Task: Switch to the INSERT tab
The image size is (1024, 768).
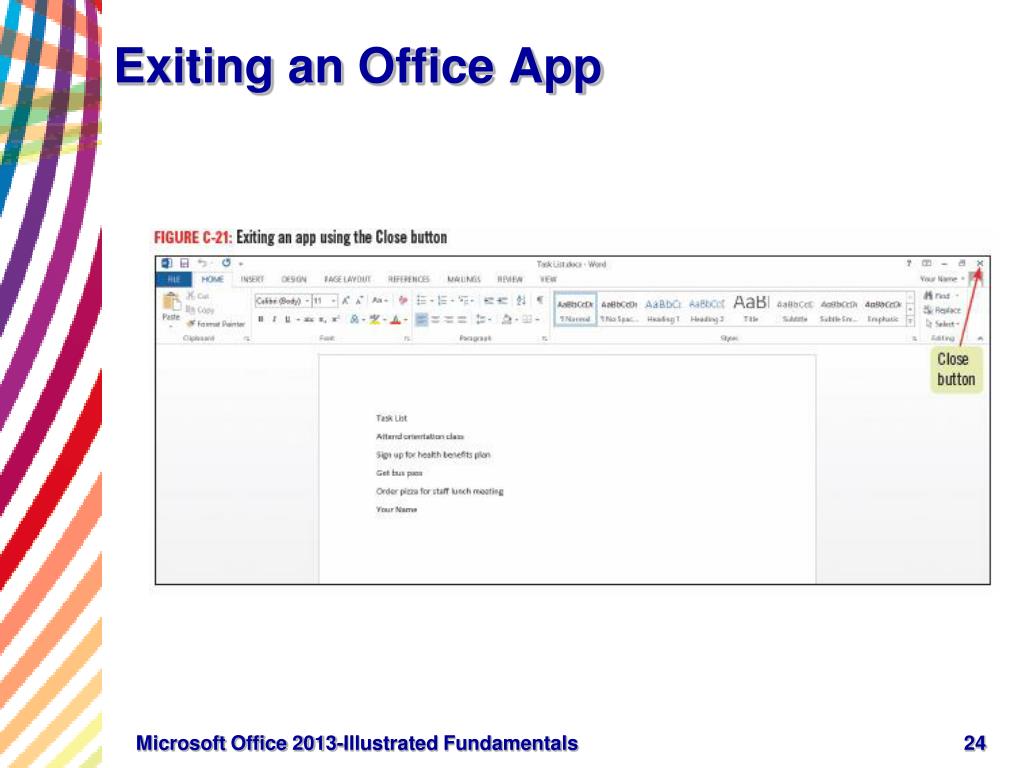Action: pos(252,279)
